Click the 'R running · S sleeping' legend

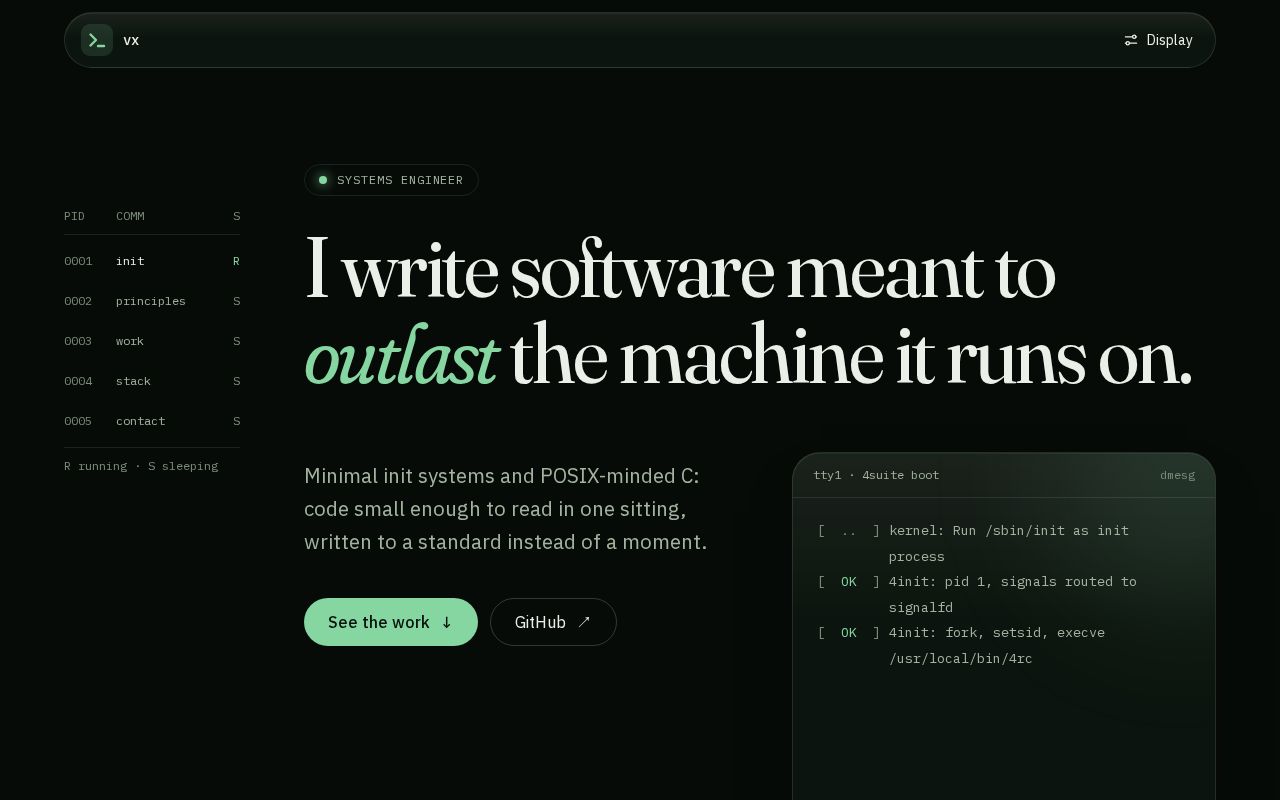pyautogui.click(x=141, y=466)
